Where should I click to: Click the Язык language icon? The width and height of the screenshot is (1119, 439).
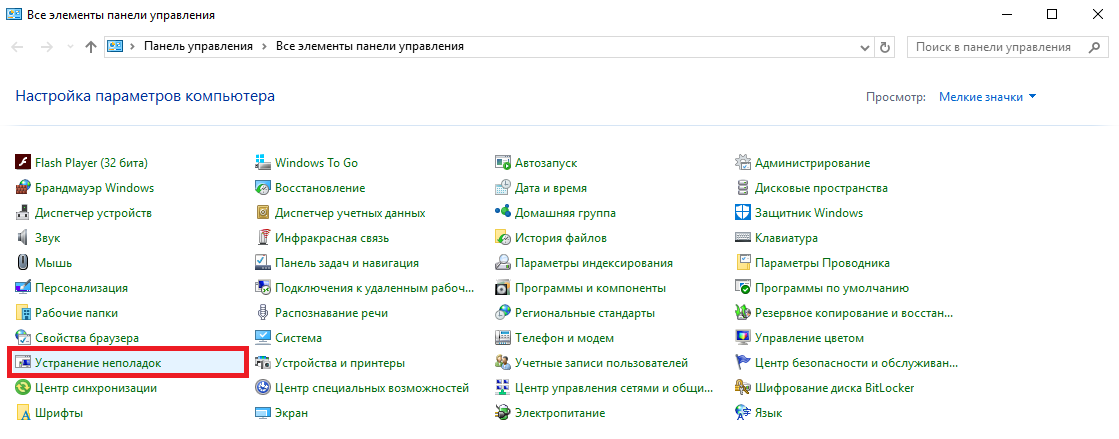tap(743, 413)
